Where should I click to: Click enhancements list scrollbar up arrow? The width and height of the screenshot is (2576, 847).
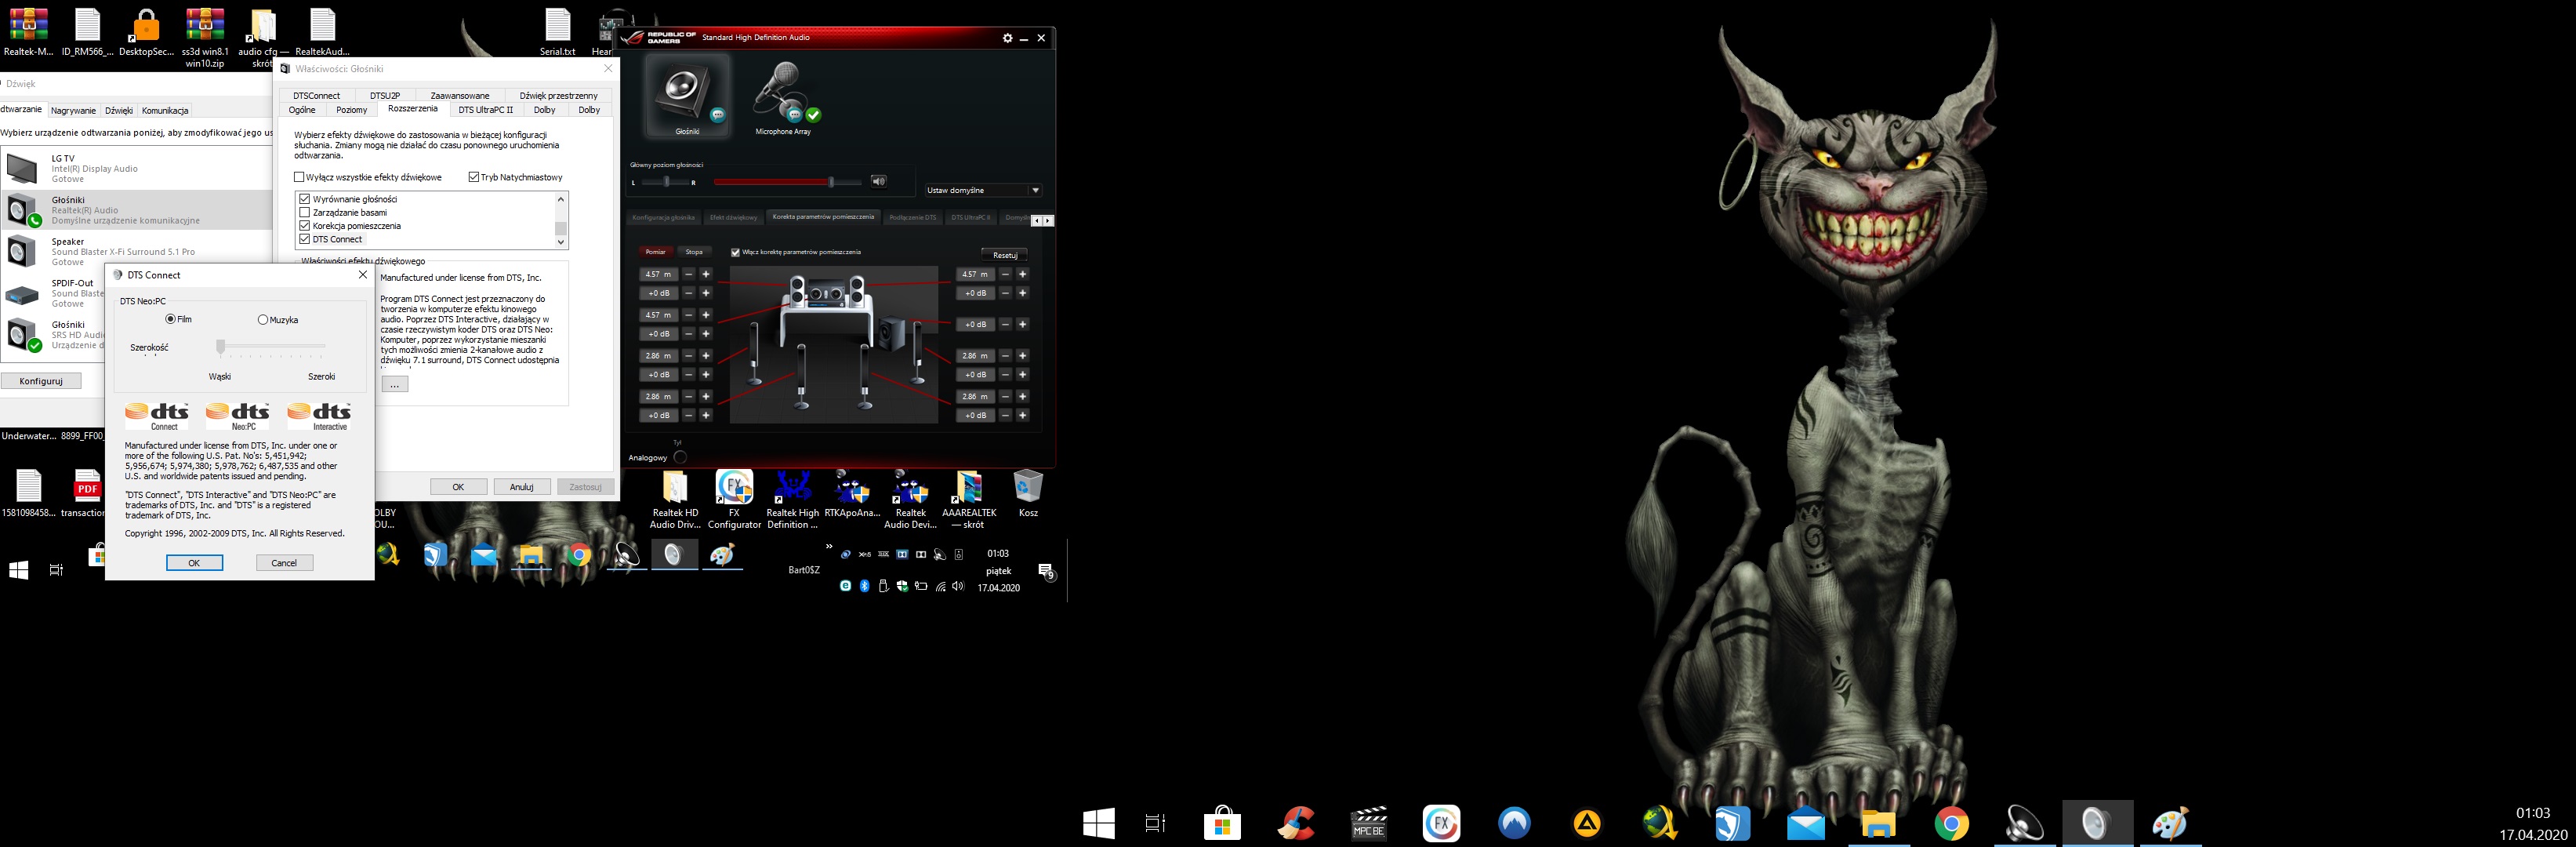tap(560, 198)
